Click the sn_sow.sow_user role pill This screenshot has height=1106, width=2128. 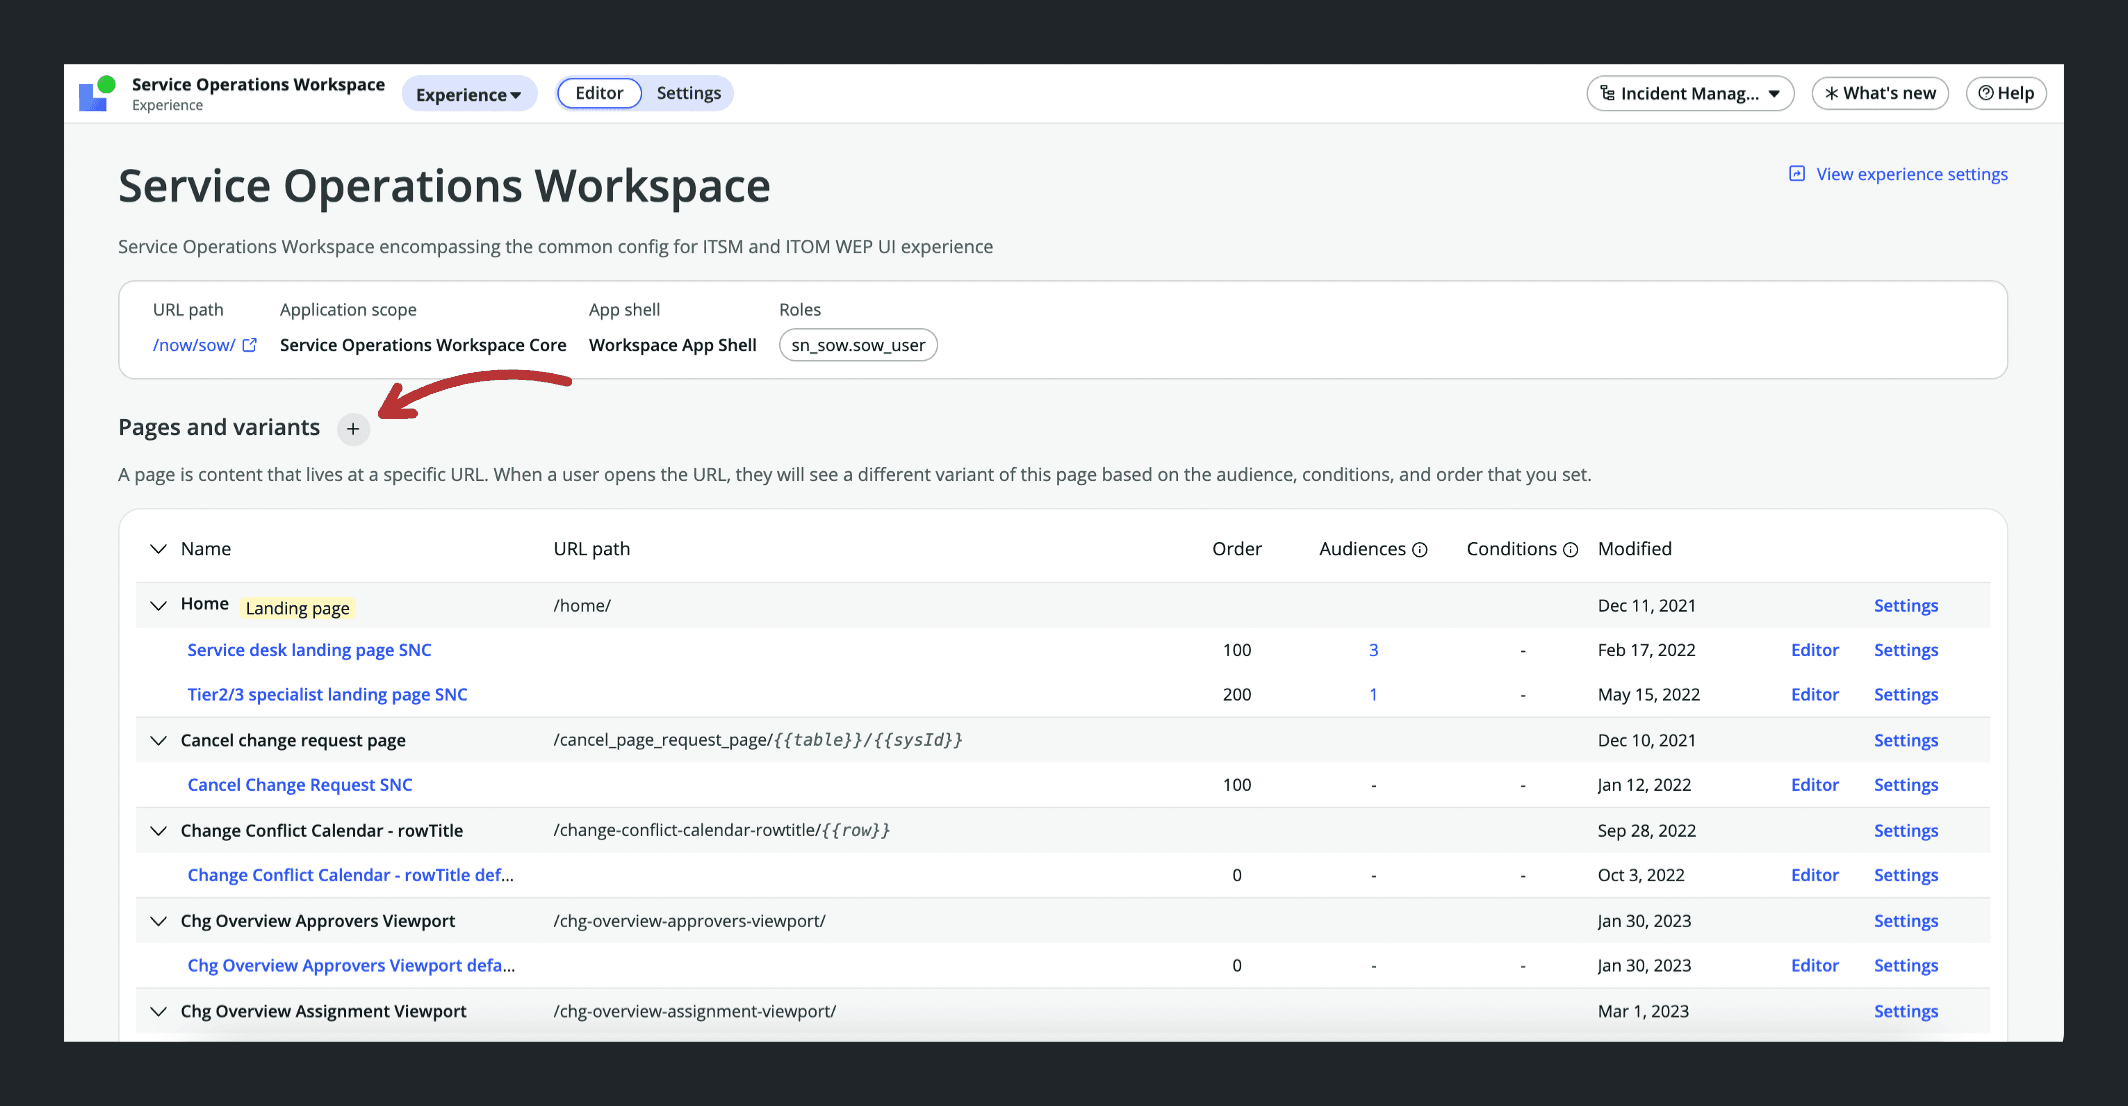[858, 345]
